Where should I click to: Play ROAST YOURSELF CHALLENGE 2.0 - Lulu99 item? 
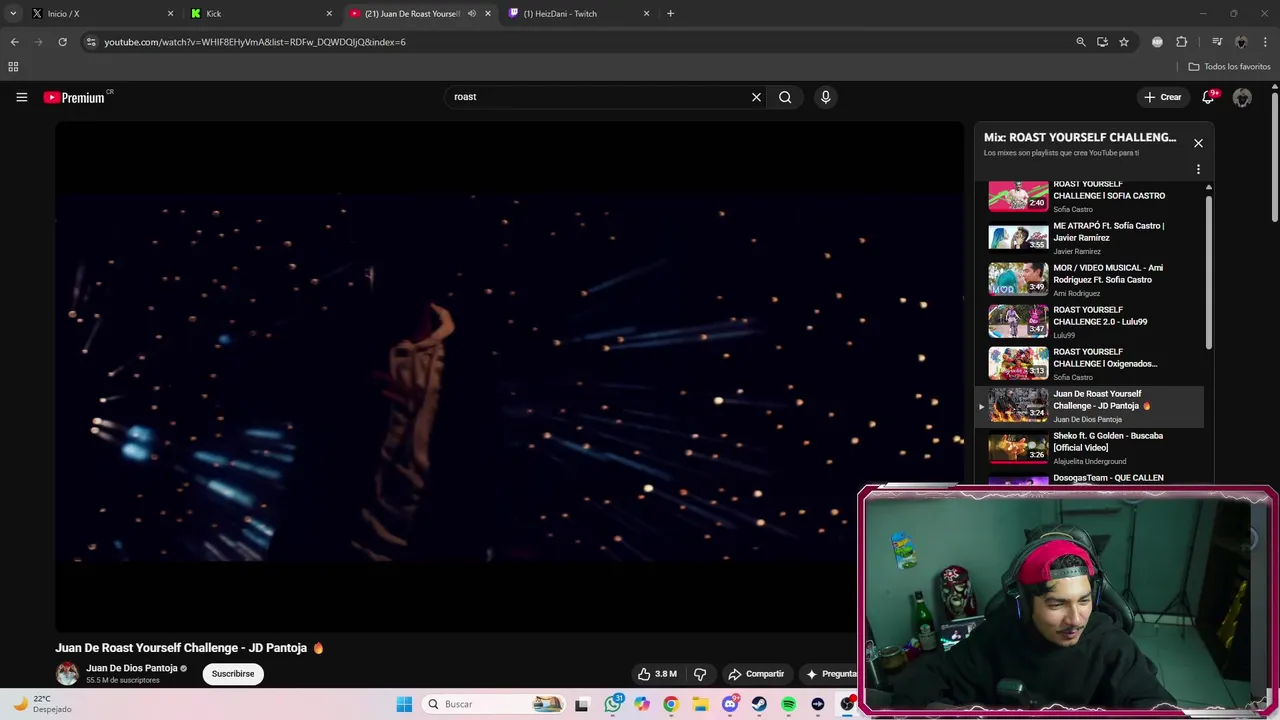[1090, 322]
